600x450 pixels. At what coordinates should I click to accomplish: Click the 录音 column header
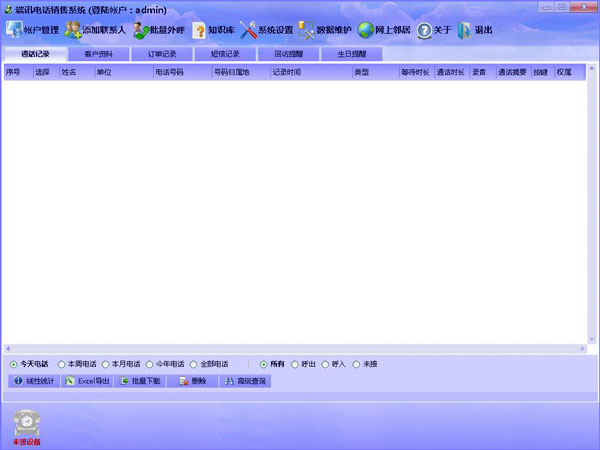483,72
